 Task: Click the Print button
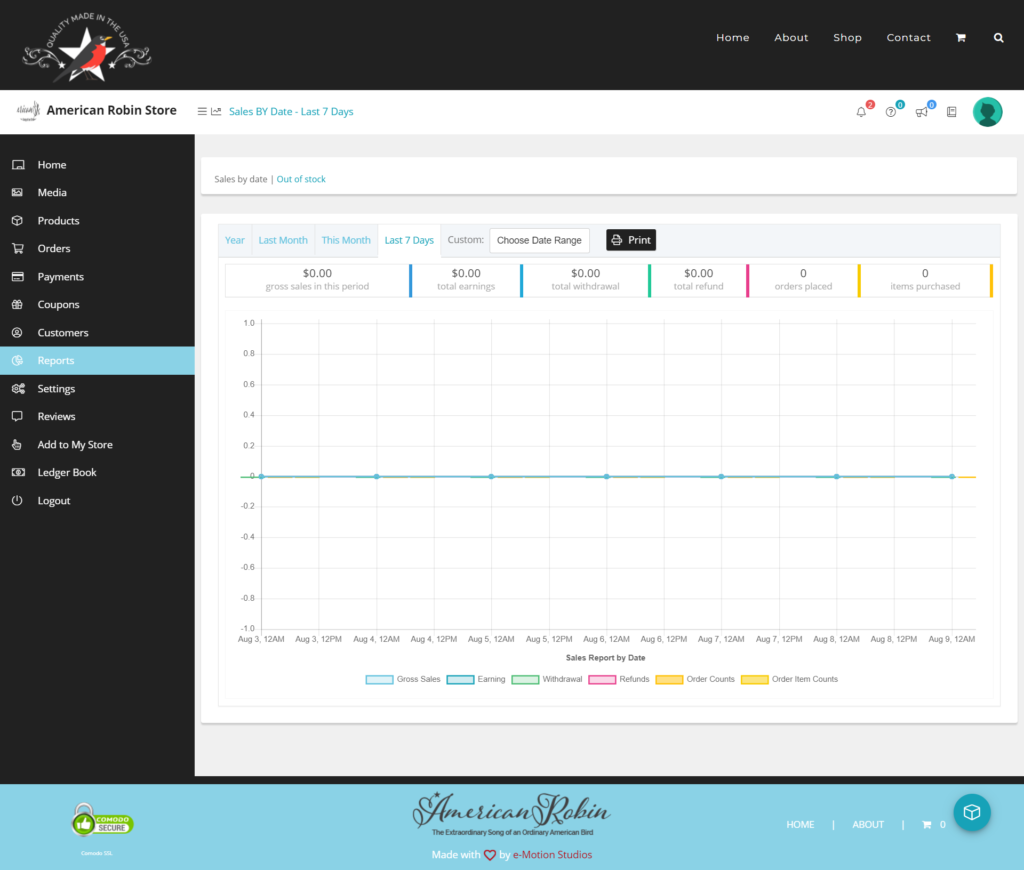[x=631, y=240]
